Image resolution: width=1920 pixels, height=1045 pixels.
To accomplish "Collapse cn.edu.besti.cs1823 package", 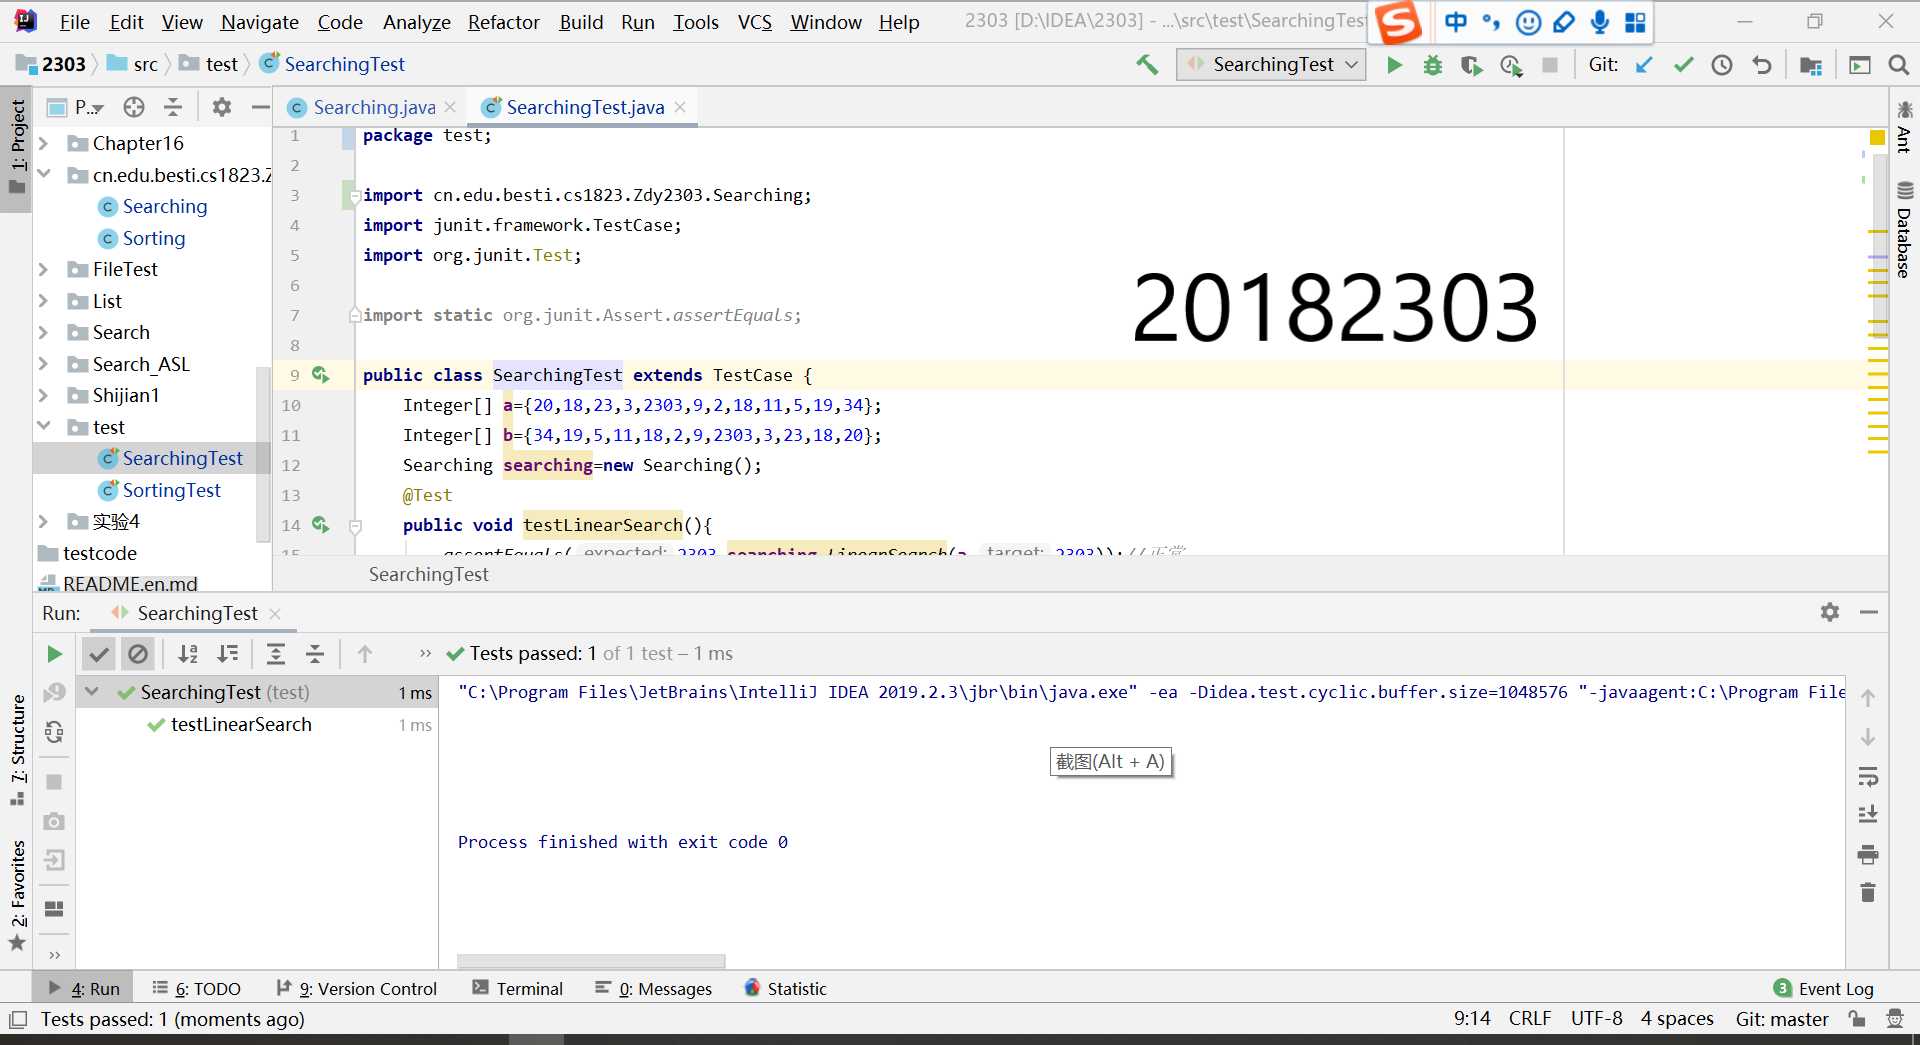I will (x=43, y=175).
